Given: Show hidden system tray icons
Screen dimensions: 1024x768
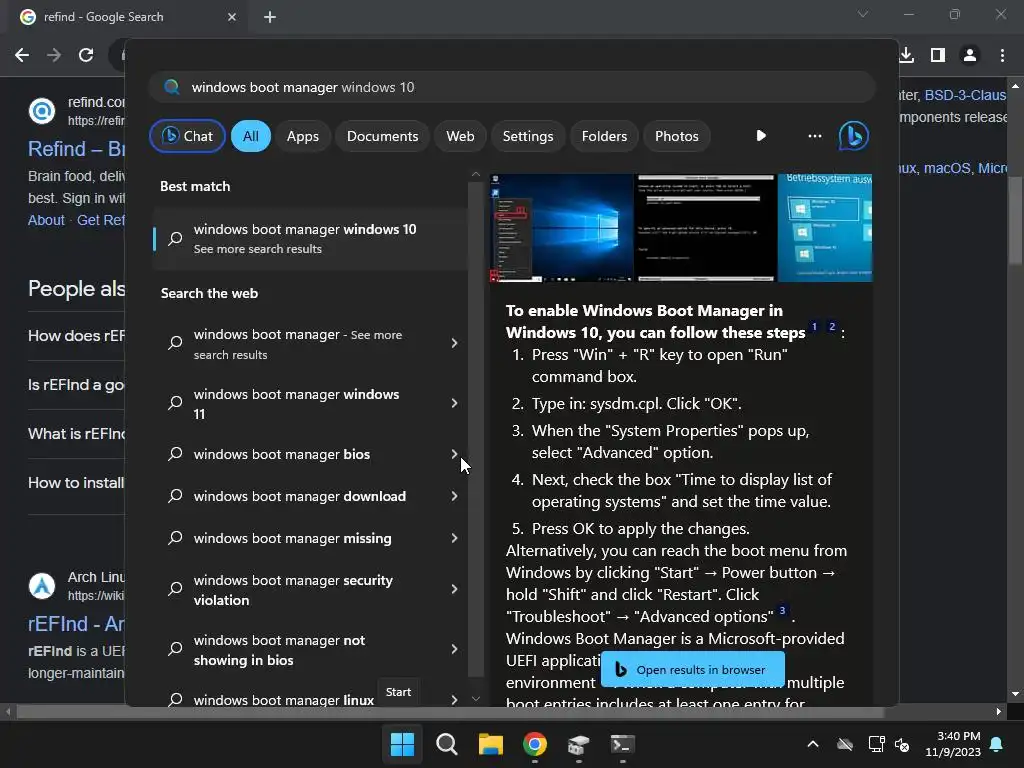Looking at the screenshot, I should [x=813, y=744].
